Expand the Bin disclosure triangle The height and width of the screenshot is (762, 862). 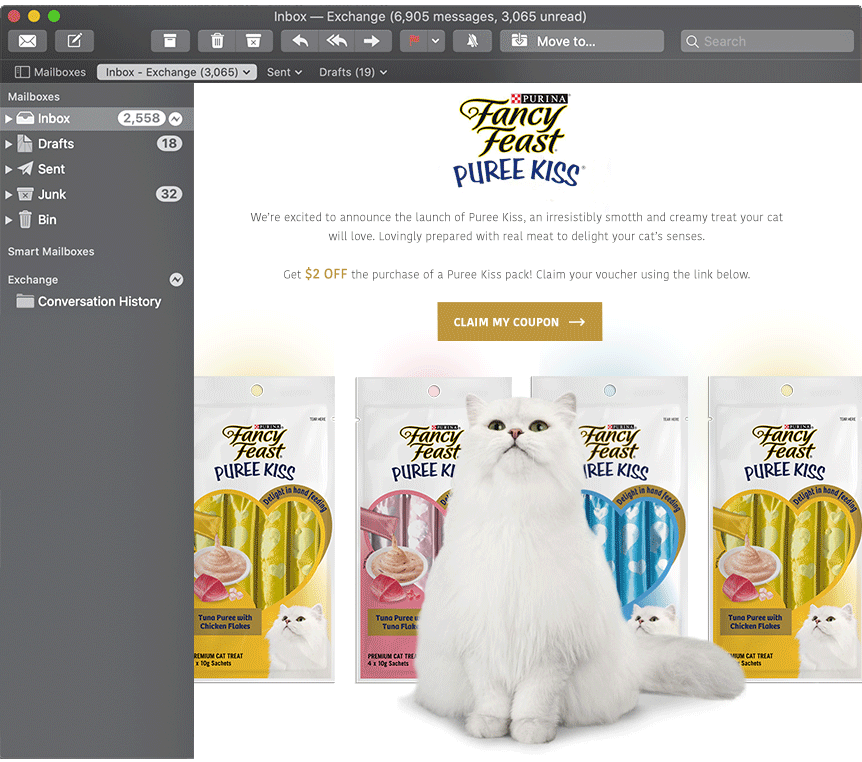8,220
